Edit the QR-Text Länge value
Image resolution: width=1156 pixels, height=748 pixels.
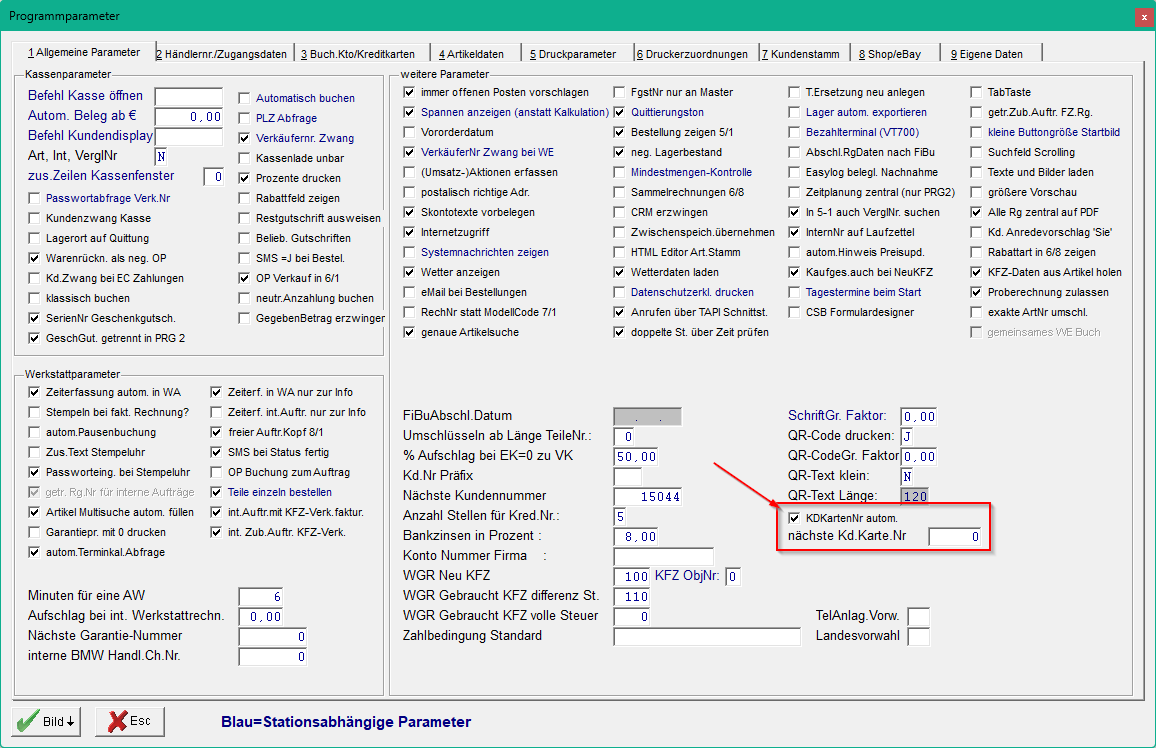[x=915, y=496]
